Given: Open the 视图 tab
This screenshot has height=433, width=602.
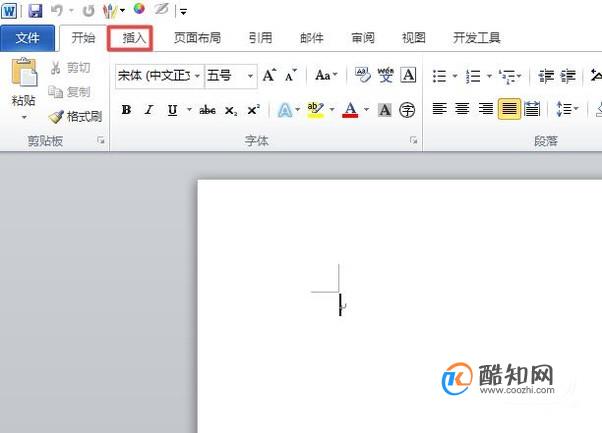Looking at the screenshot, I should 413,38.
